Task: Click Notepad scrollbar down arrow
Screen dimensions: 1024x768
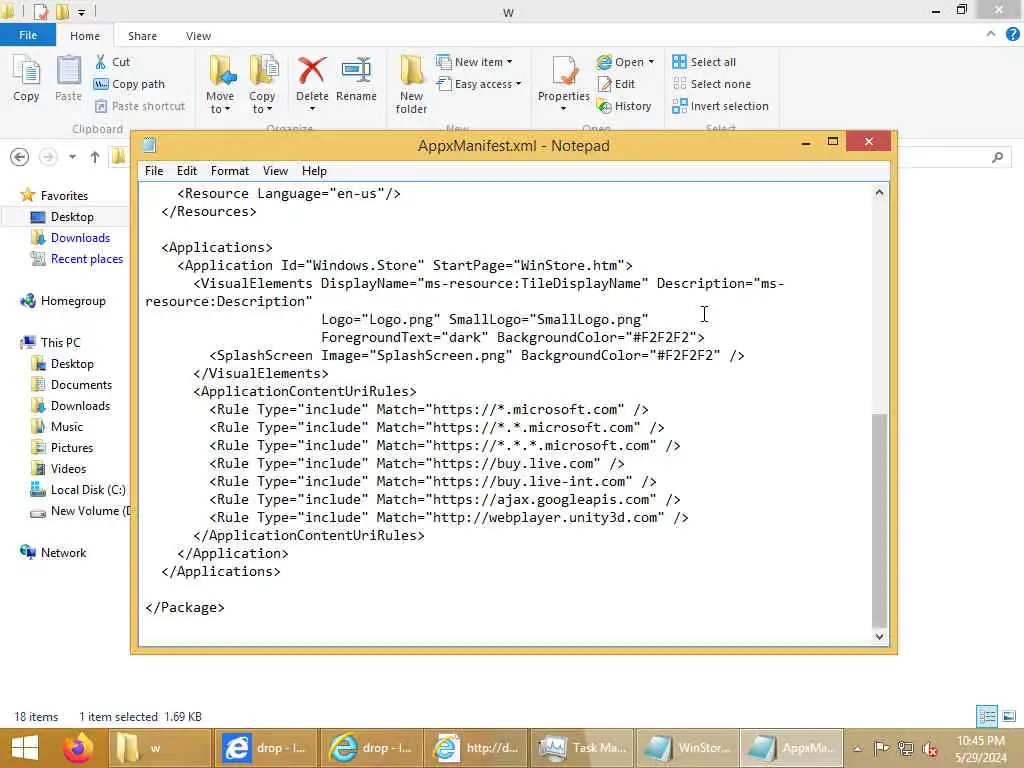Action: [x=879, y=636]
